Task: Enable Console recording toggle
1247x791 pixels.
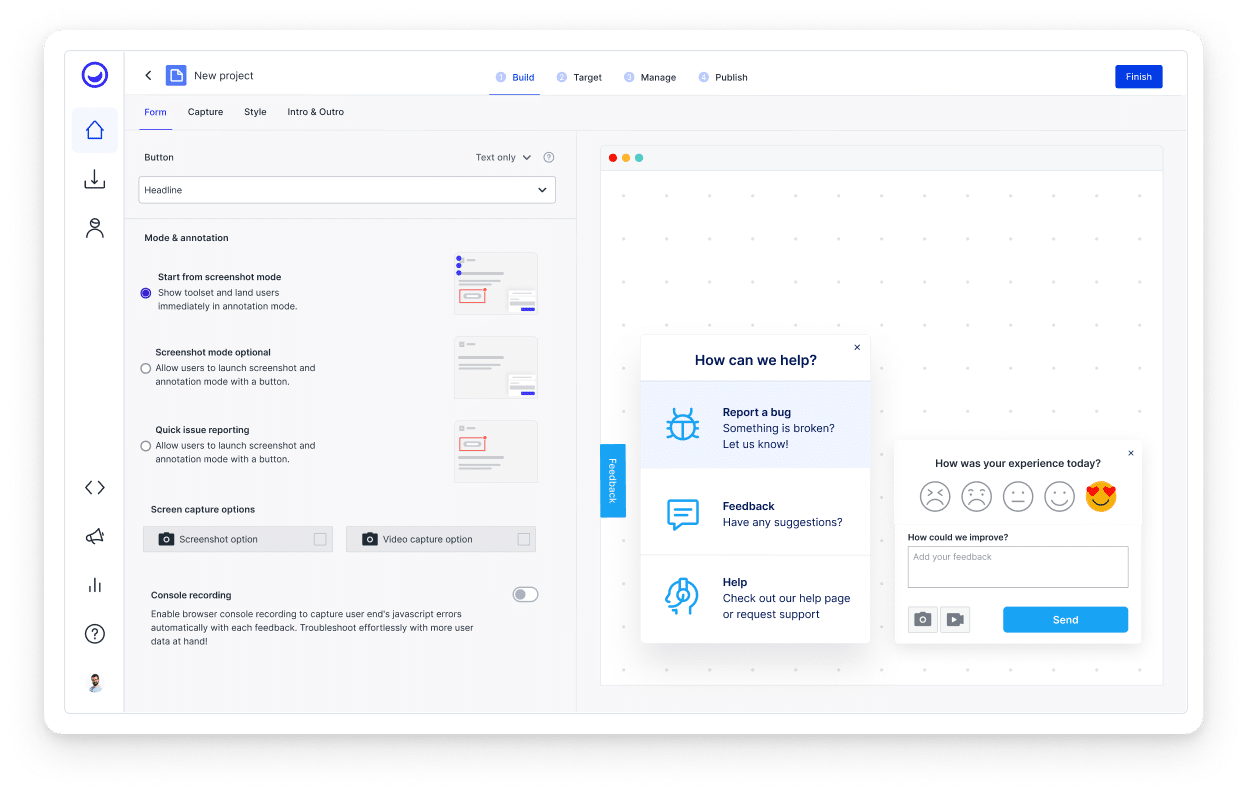Action: point(524,594)
